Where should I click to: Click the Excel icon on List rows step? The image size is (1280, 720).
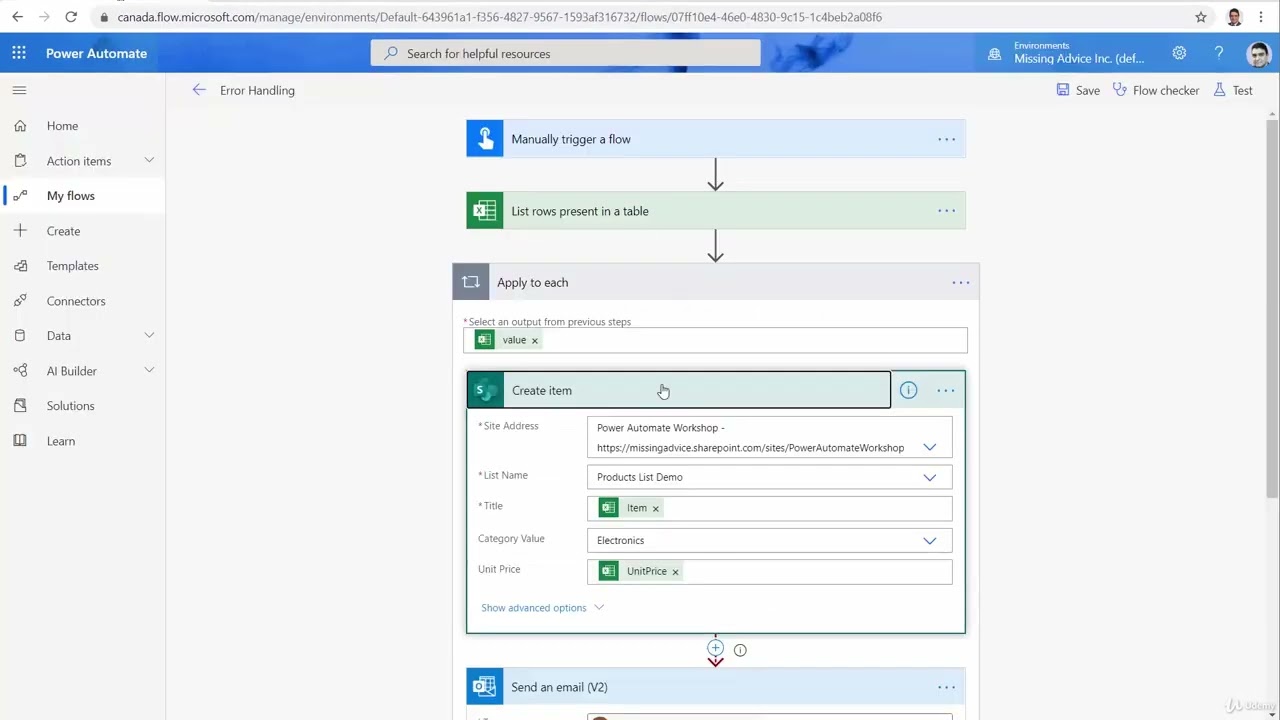(x=485, y=211)
